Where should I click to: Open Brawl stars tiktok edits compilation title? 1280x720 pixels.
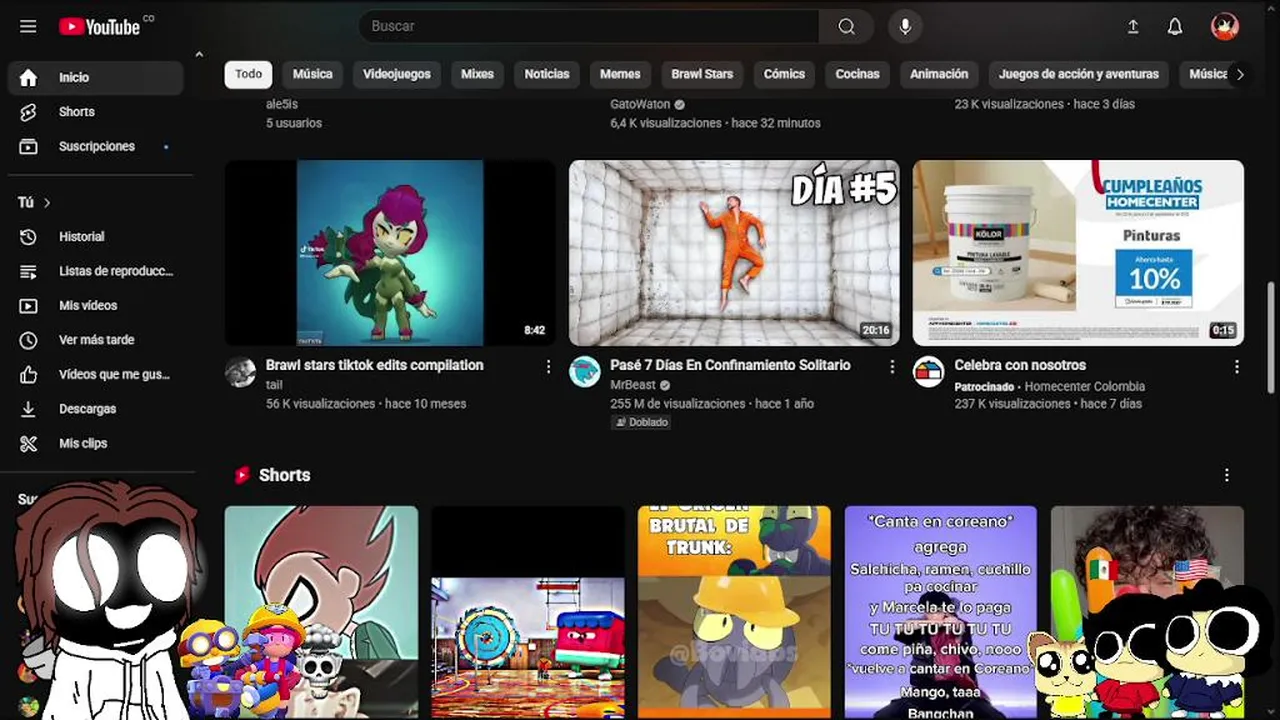click(375, 365)
